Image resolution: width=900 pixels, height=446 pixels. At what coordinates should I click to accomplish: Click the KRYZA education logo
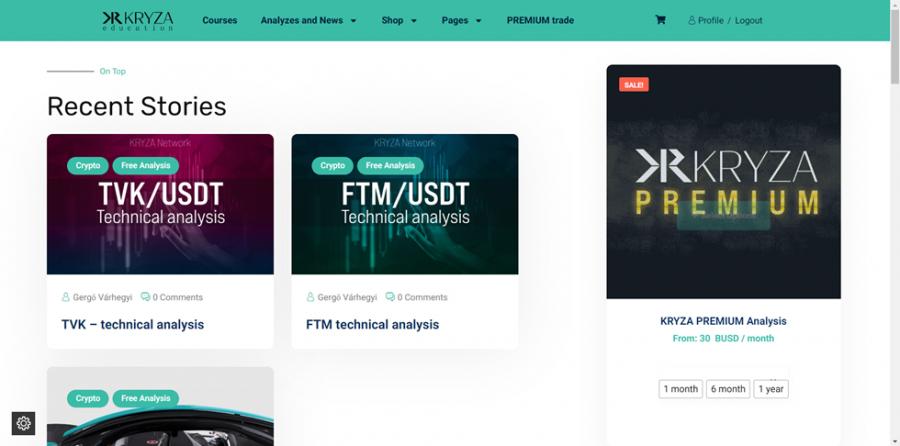coord(138,21)
